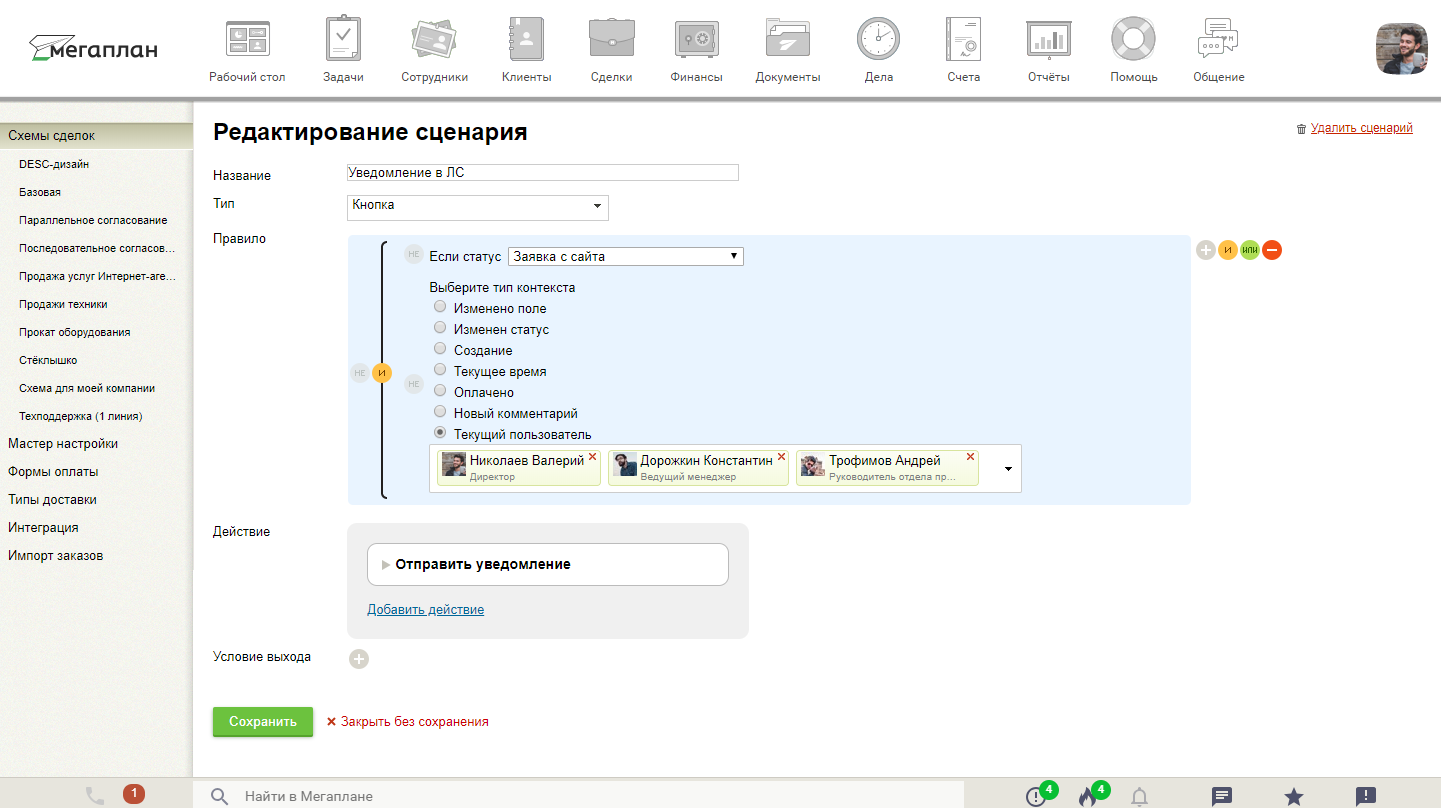Add exit condition with plus icon
The image size is (1441, 808).
[x=359, y=659]
